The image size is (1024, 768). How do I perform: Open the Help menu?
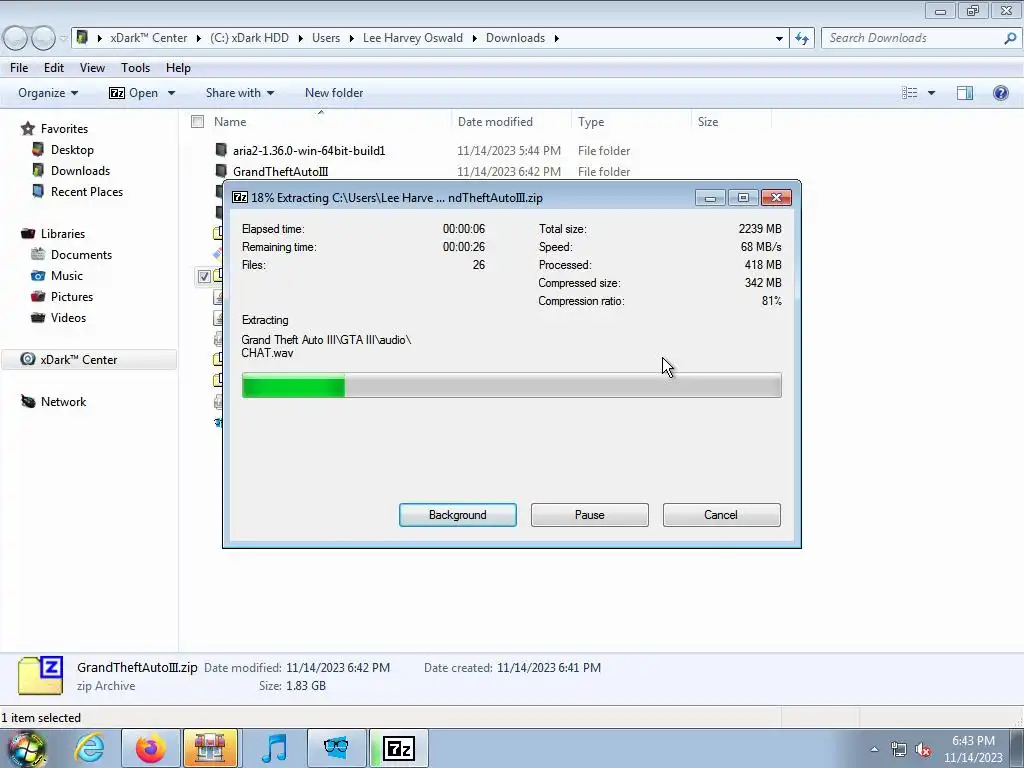[x=178, y=68]
